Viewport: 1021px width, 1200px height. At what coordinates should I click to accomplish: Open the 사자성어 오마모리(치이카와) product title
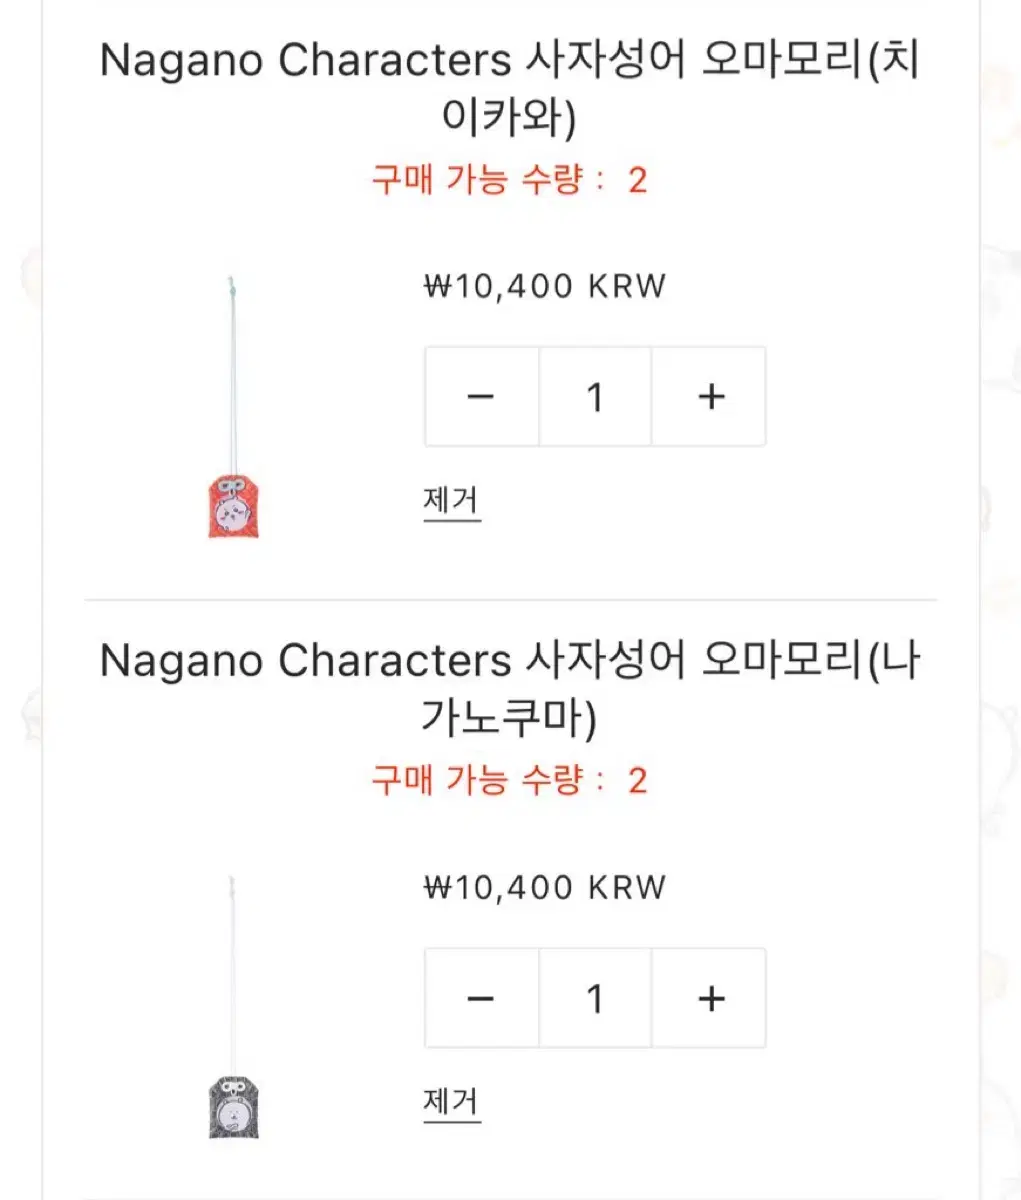tap(510, 88)
